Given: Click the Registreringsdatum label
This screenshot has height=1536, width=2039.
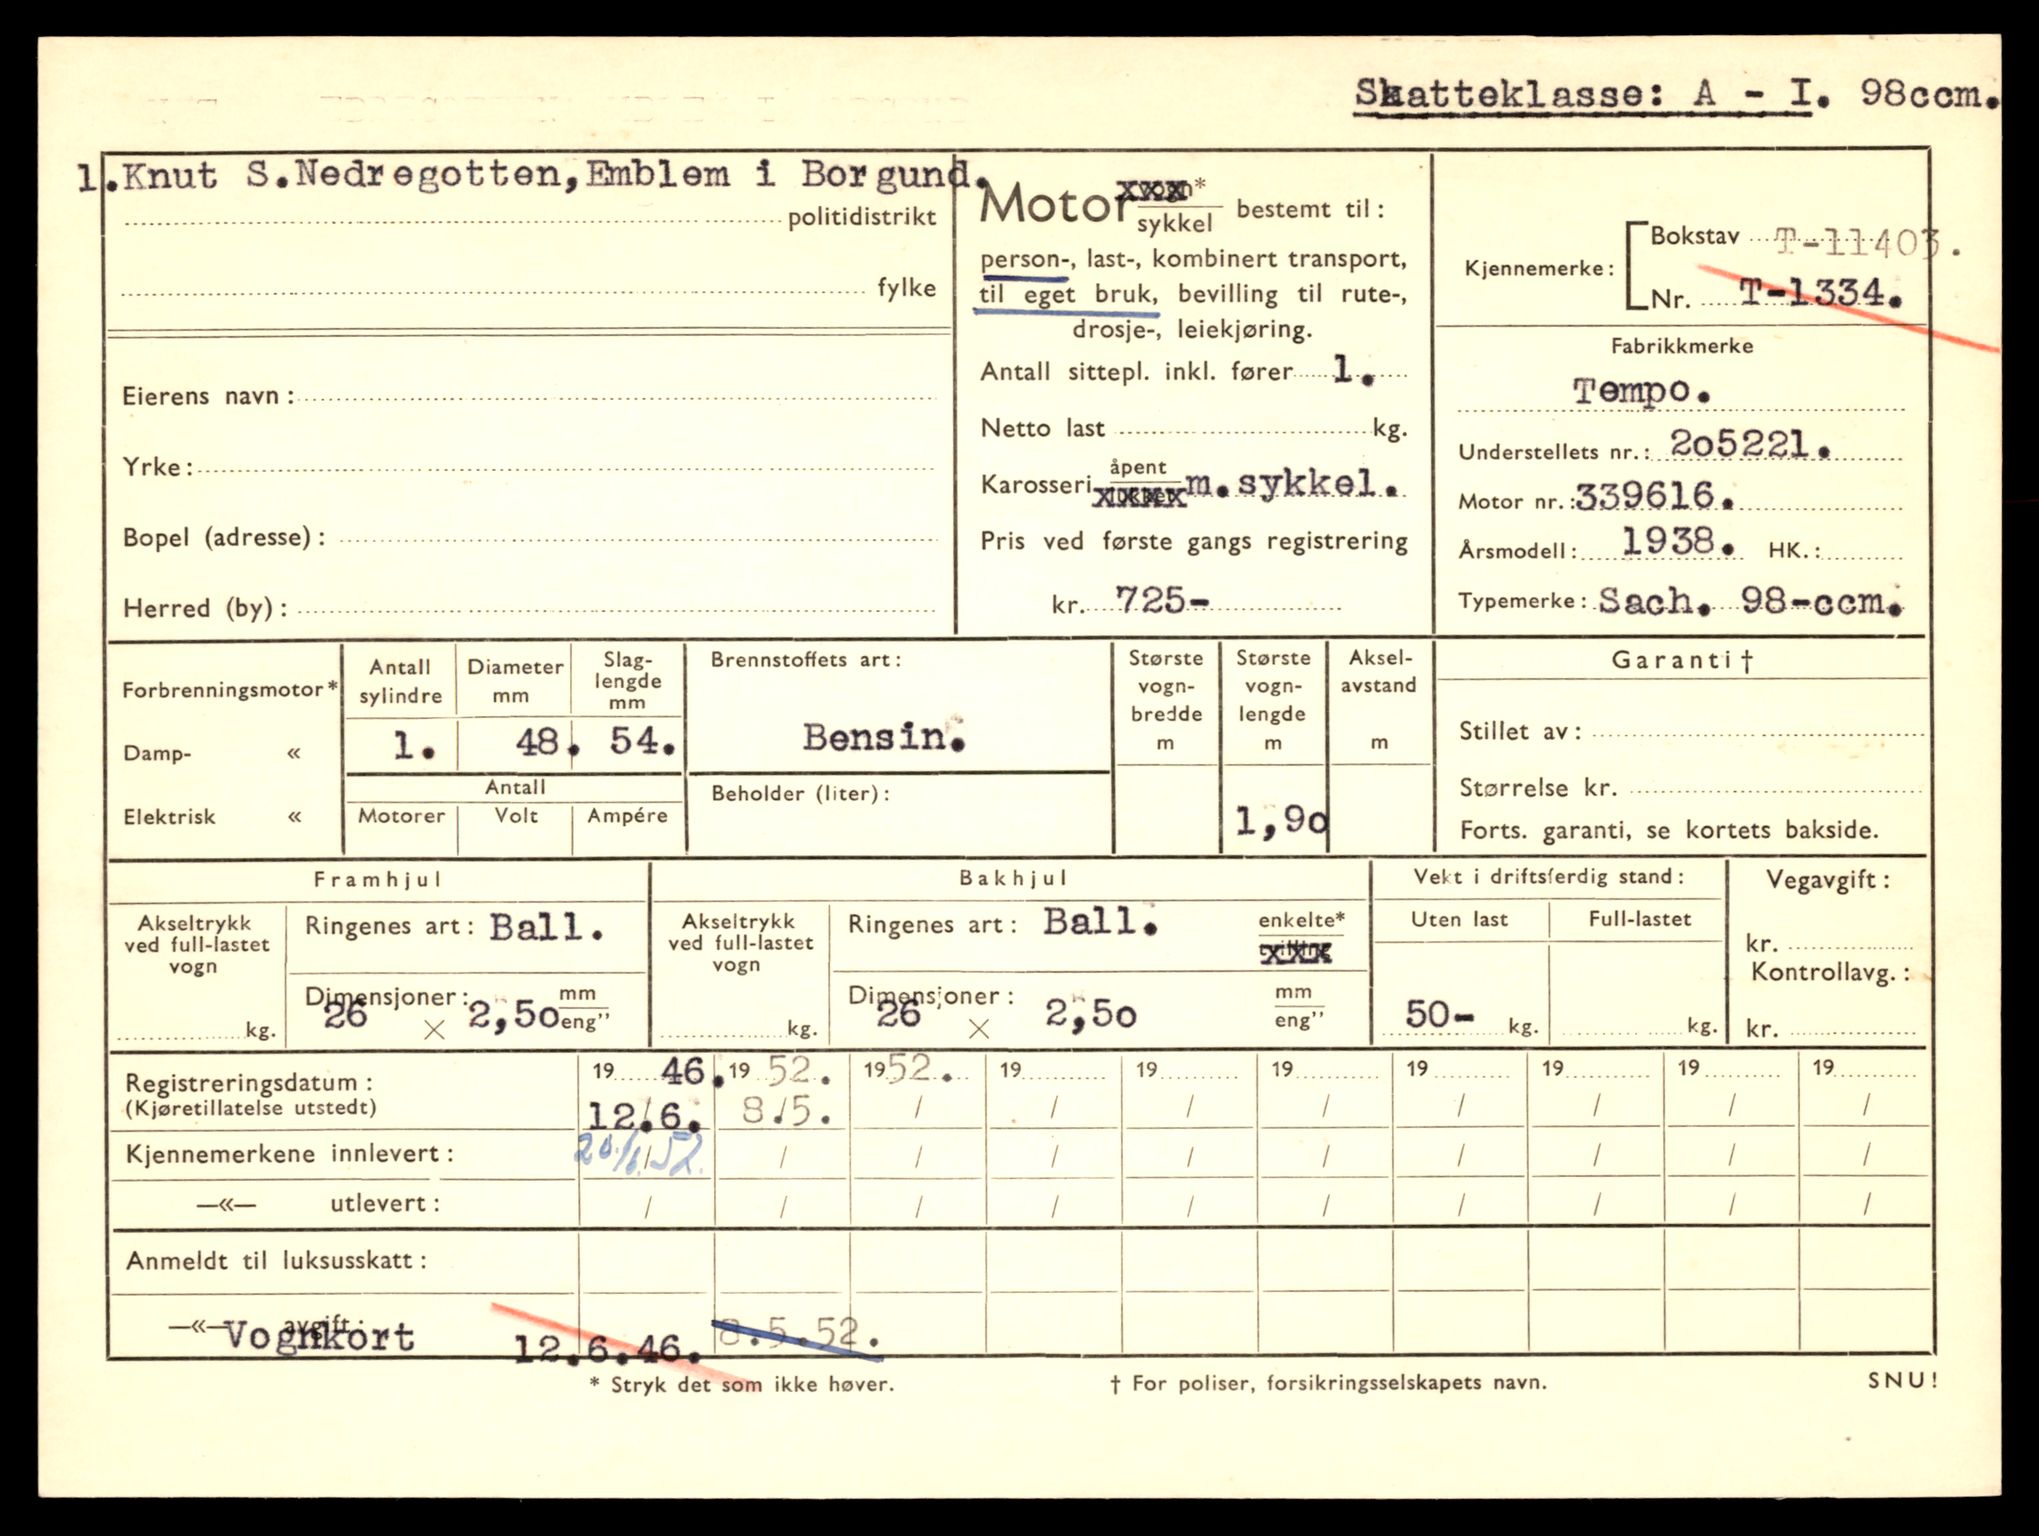Looking at the screenshot, I should 250,1082.
